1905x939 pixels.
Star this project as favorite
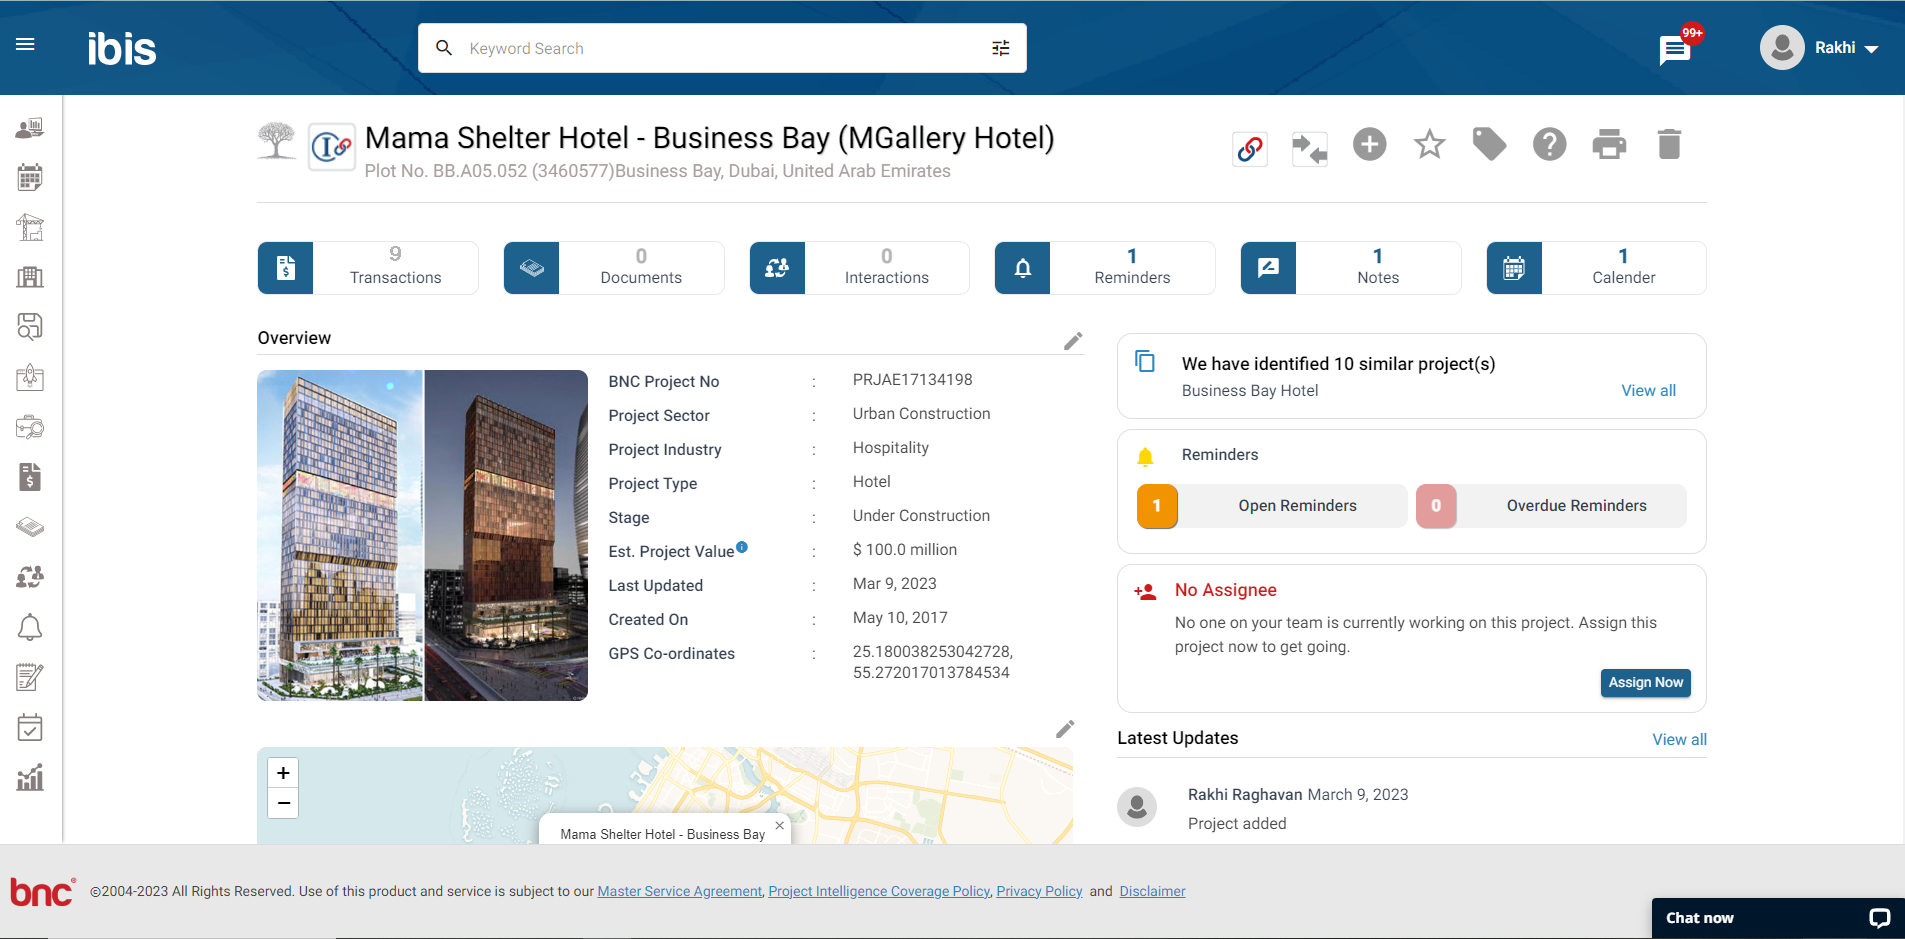(1428, 144)
